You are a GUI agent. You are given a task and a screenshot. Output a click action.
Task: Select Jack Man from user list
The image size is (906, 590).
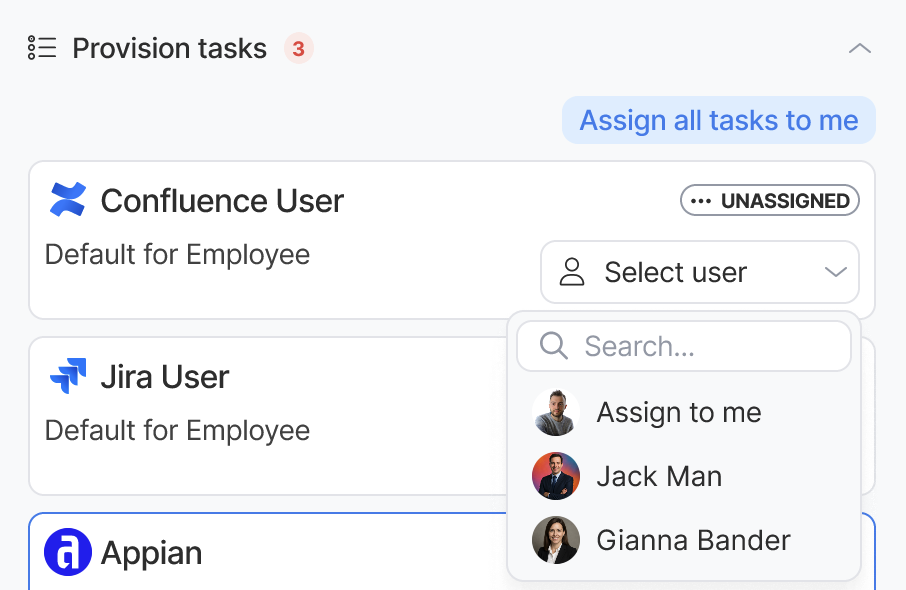click(x=659, y=476)
